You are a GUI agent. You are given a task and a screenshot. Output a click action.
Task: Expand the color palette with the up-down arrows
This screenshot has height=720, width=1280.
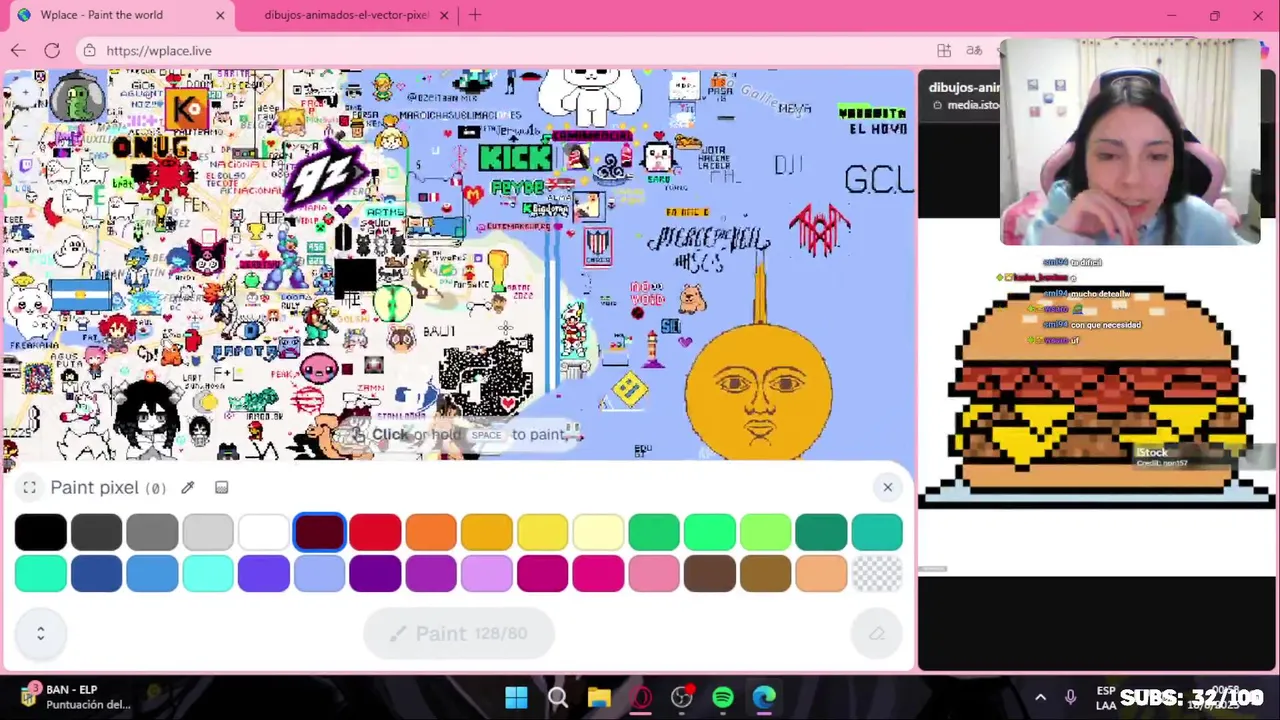click(x=41, y=633)
